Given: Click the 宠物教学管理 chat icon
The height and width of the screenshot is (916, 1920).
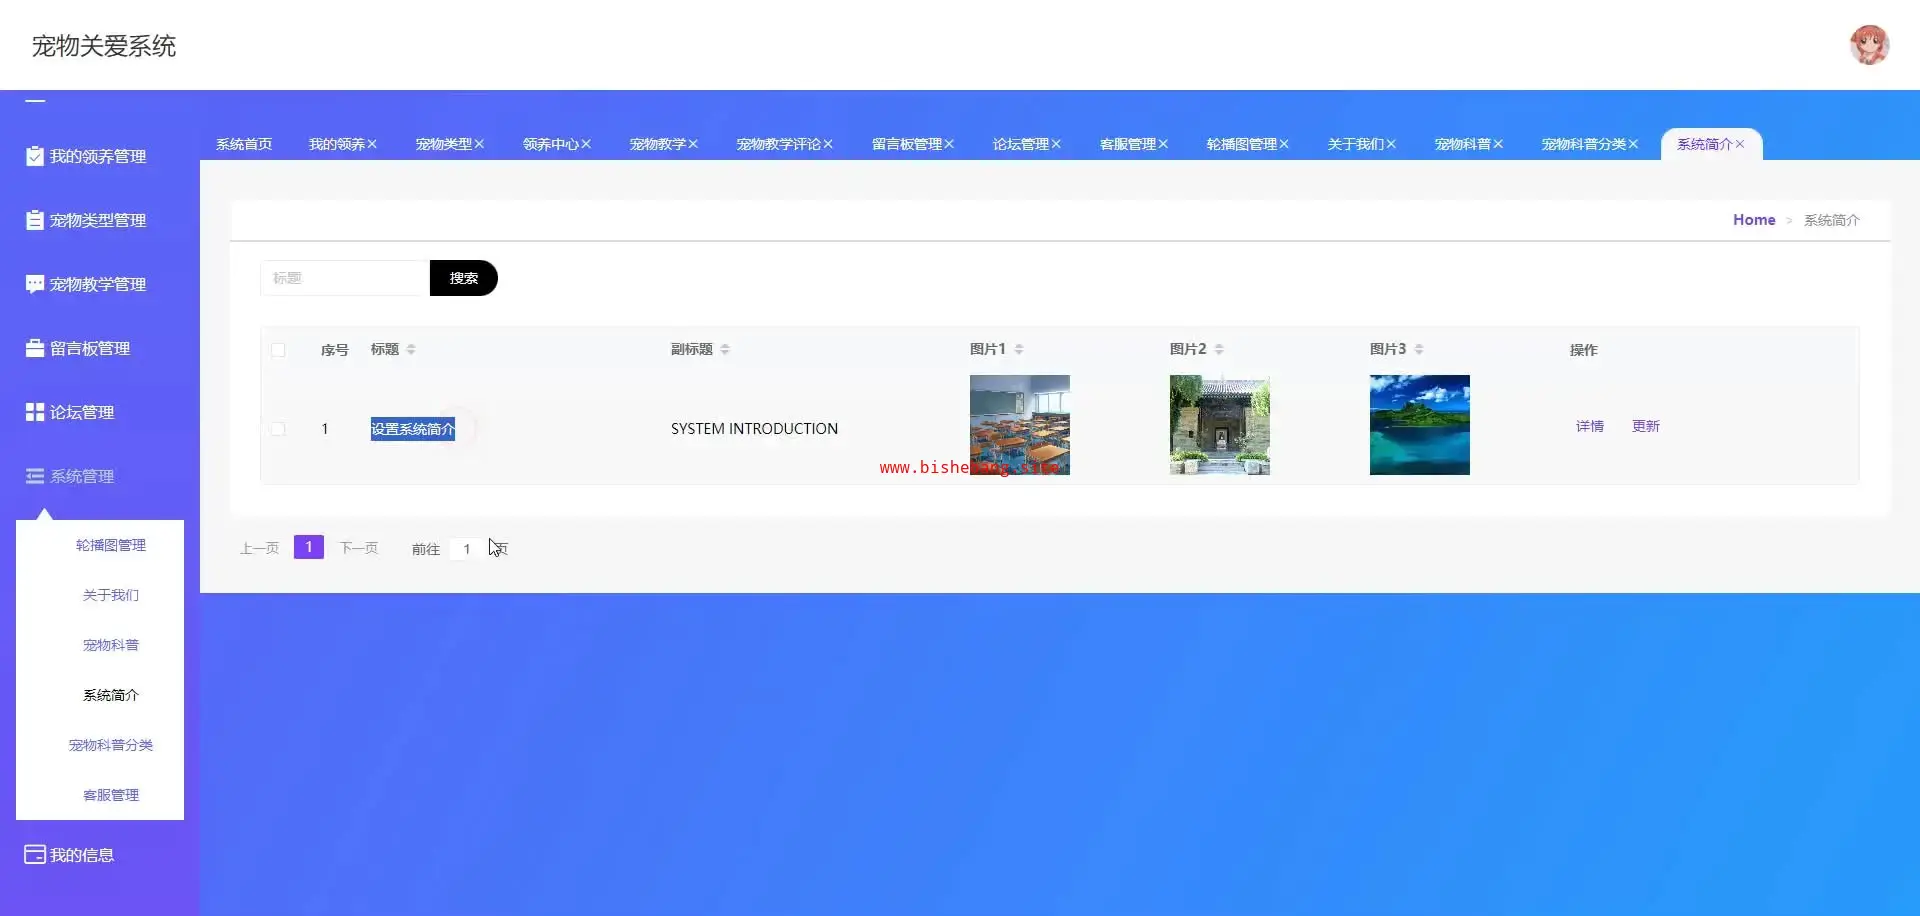Looking at the screenshot, I should [35, 284].
